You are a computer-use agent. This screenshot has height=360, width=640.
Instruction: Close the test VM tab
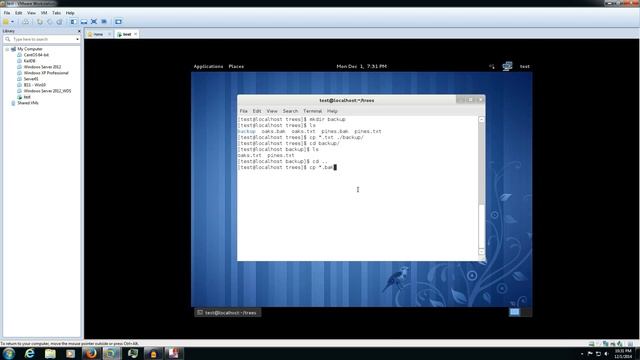136,34
